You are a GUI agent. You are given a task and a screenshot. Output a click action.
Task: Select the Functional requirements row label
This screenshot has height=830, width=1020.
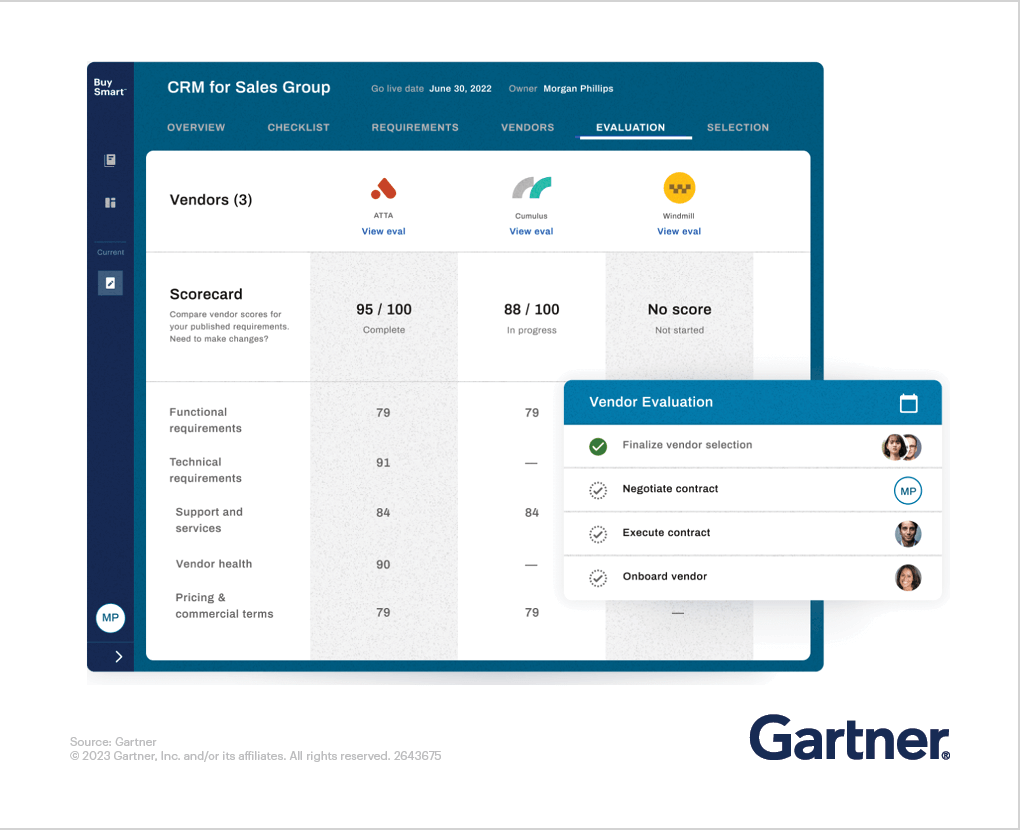[x=205, y=420]
